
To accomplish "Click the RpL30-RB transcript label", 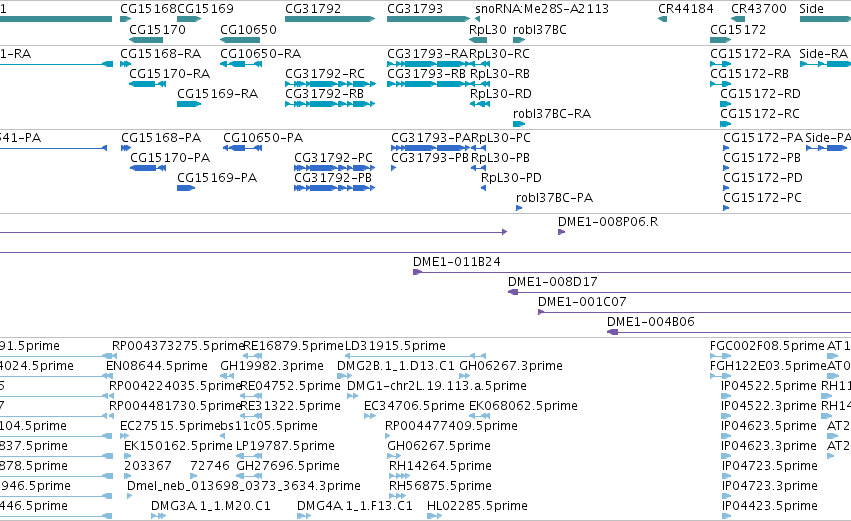I will 500,74.
